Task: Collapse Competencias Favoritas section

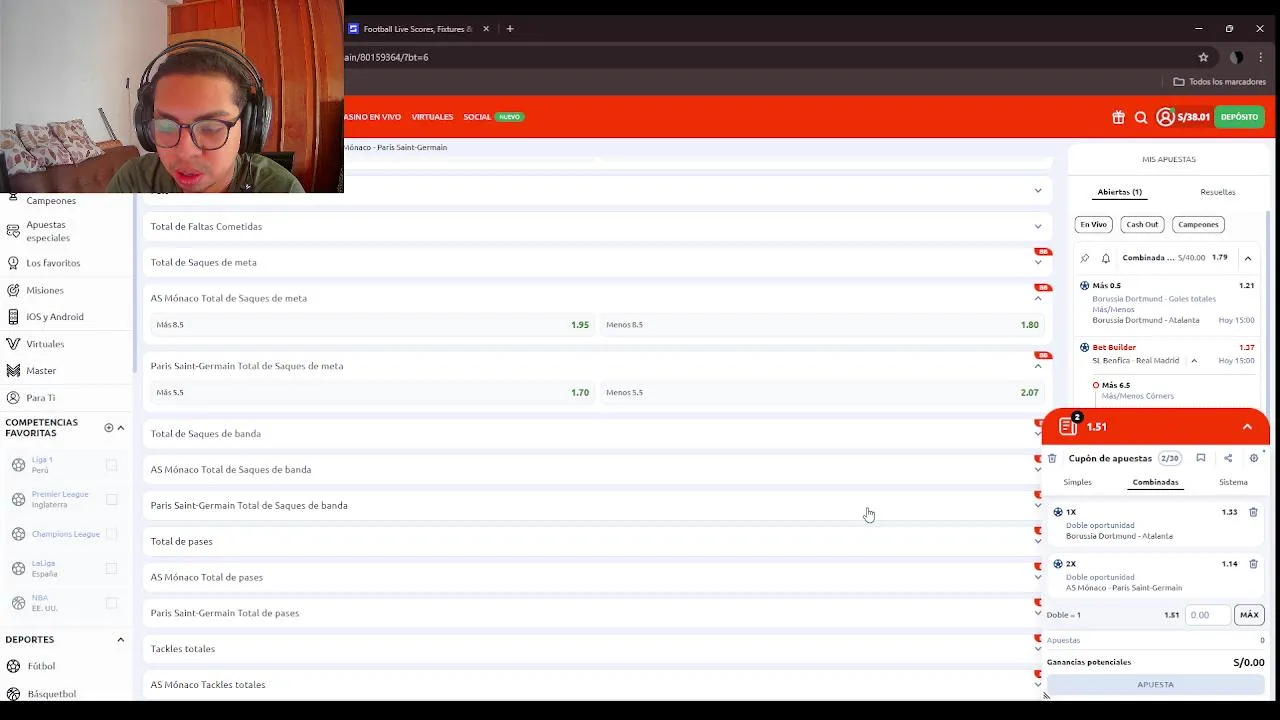Action: coord(121,428)
